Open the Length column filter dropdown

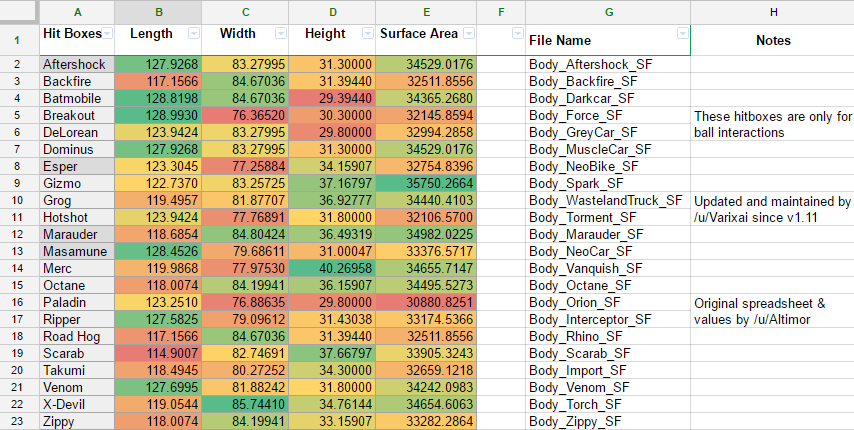point(194,34)
